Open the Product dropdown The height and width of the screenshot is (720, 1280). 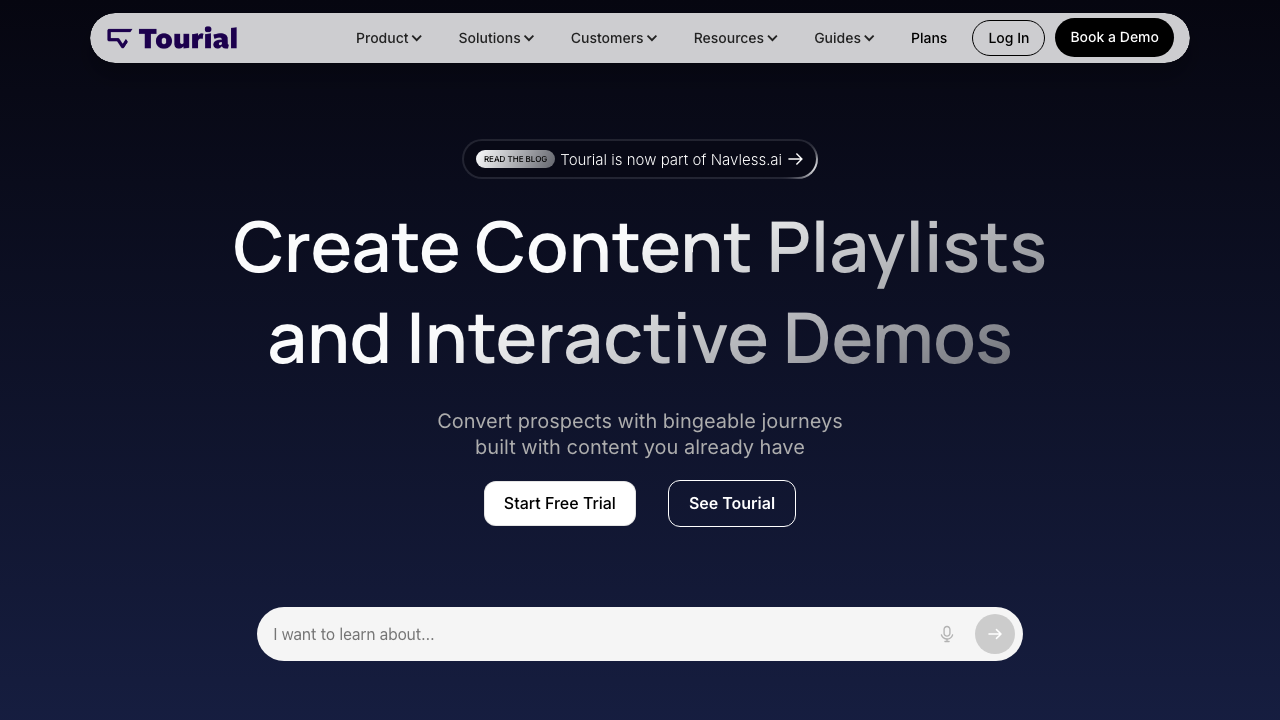[388, 38]
